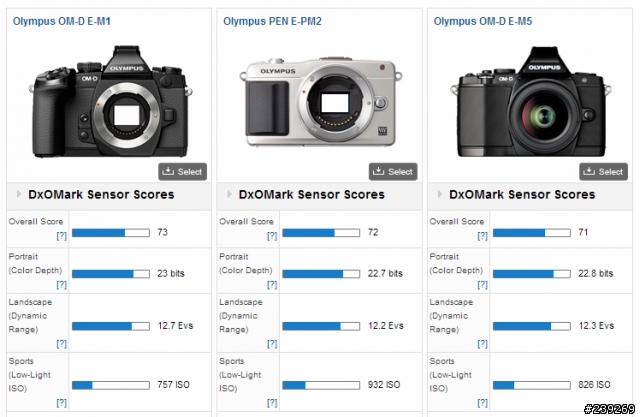640x417 pixels.
Task: Click the '22.8 bits' color depth value
Action: pos(596,273)
